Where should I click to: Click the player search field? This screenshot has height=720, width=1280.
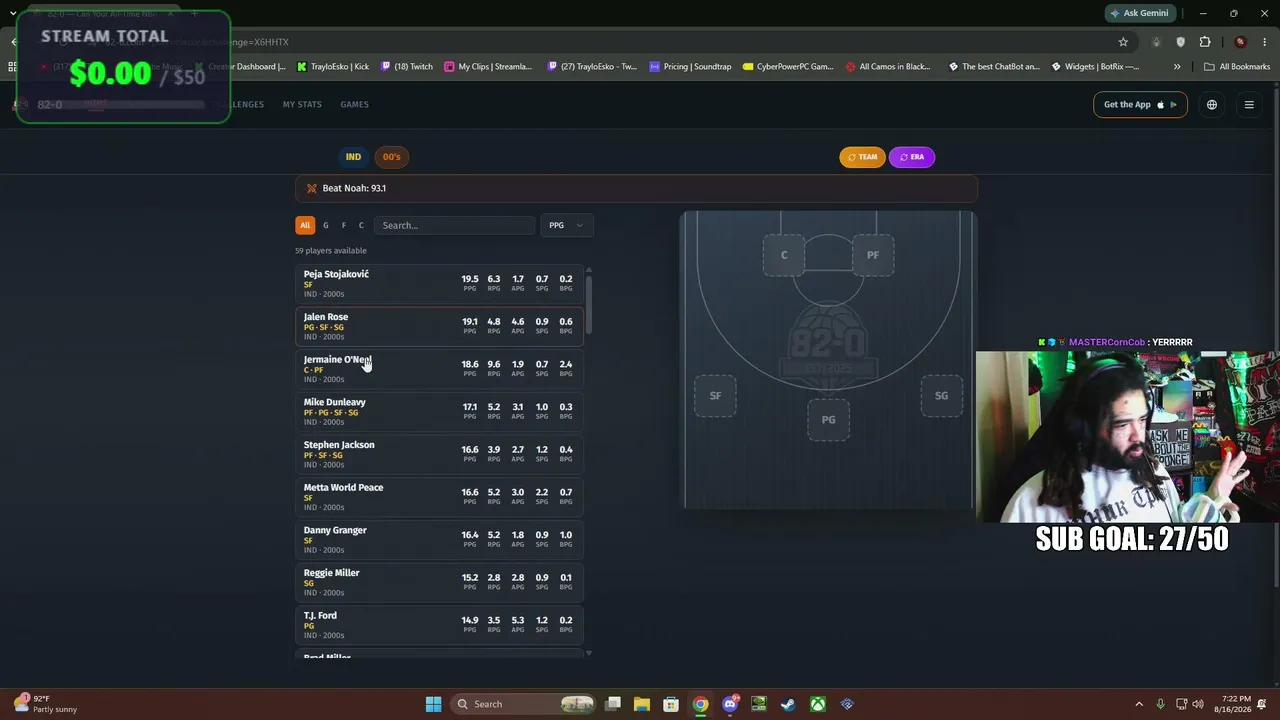[455, 225]
